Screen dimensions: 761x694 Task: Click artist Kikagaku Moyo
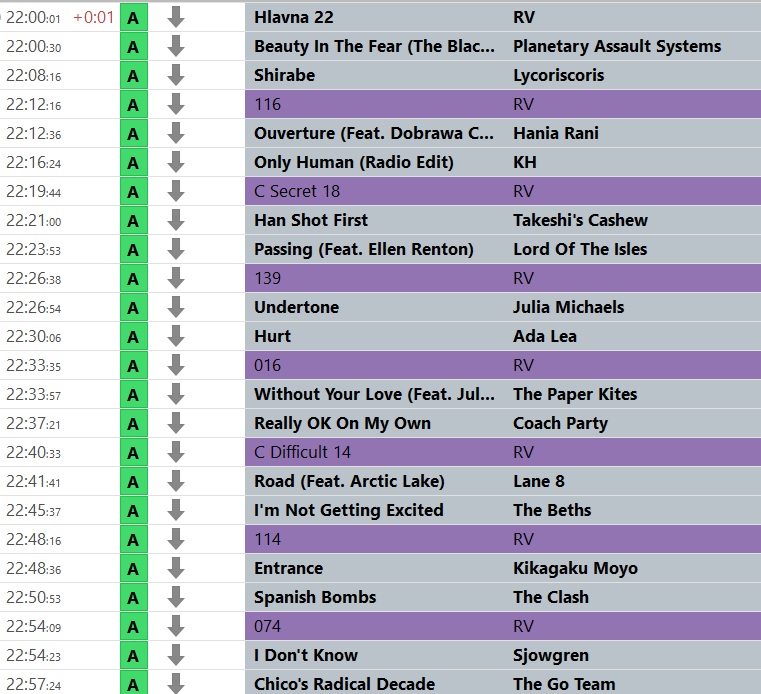coord(575,568)
